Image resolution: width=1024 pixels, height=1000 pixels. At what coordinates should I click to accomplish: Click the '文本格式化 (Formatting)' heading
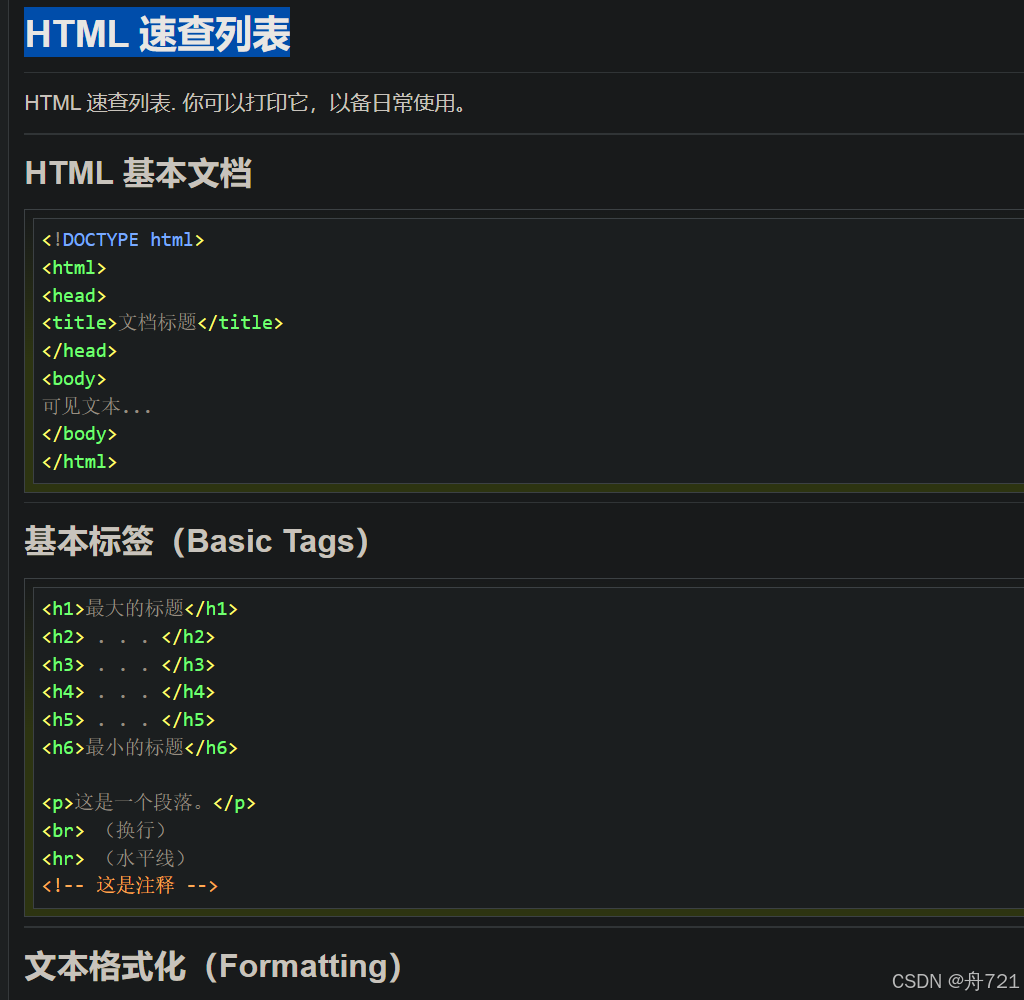pyautogui.click(x=214, y=966)
